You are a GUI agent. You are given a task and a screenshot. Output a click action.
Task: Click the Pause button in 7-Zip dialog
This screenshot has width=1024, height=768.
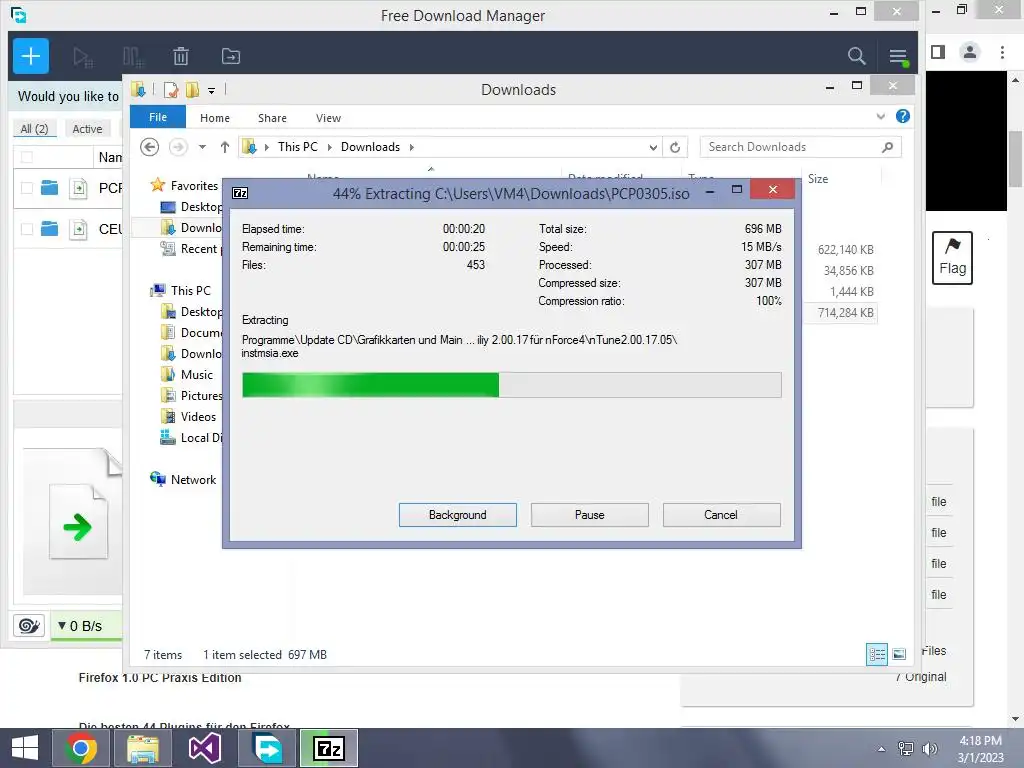(x=590, y=515)
